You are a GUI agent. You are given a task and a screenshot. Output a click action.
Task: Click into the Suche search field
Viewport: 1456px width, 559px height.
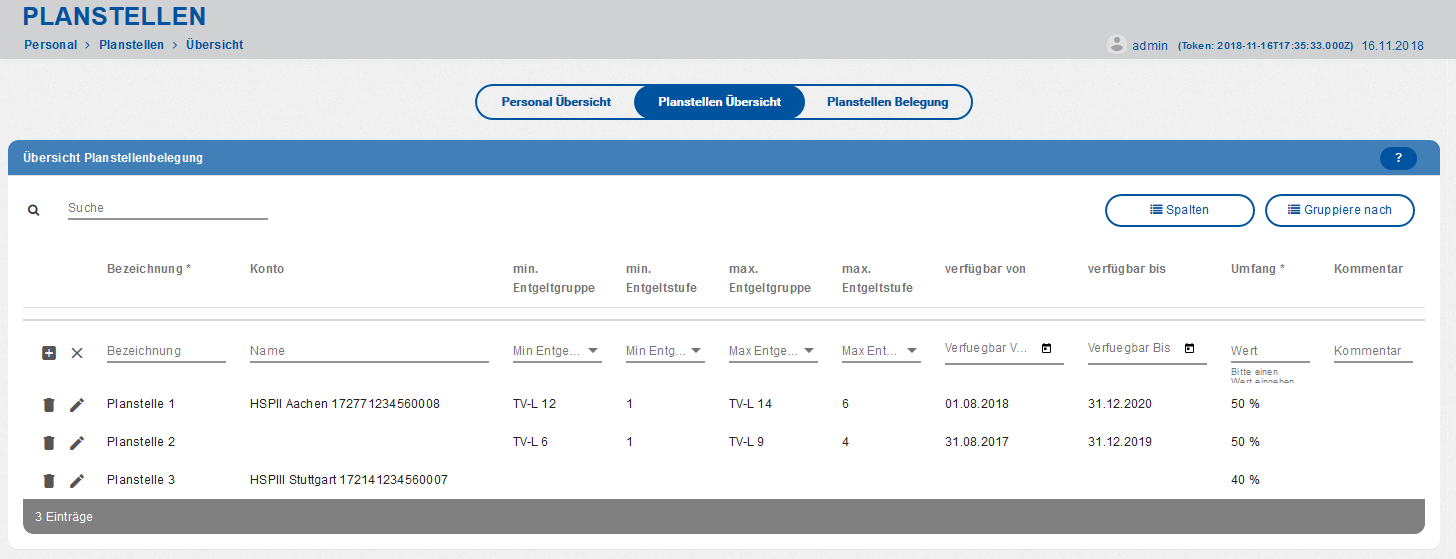(167, 209)
